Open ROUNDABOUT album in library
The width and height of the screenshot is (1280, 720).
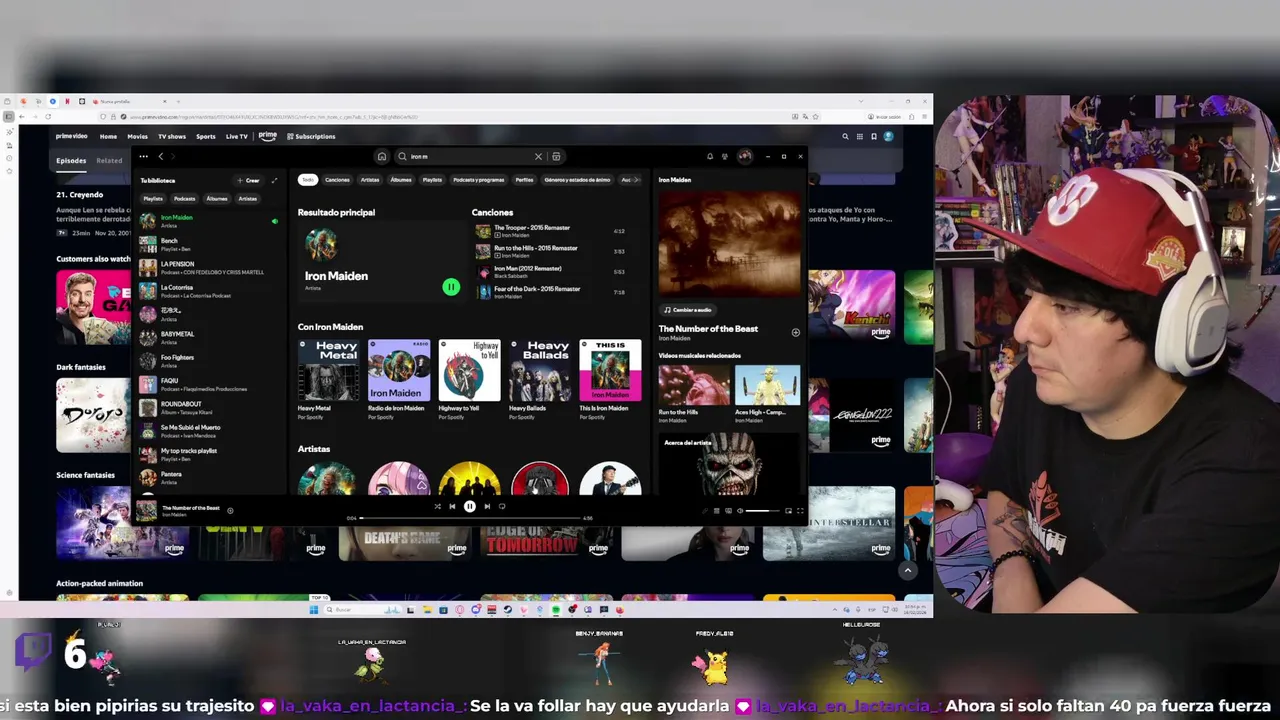[x=208, y=407]
